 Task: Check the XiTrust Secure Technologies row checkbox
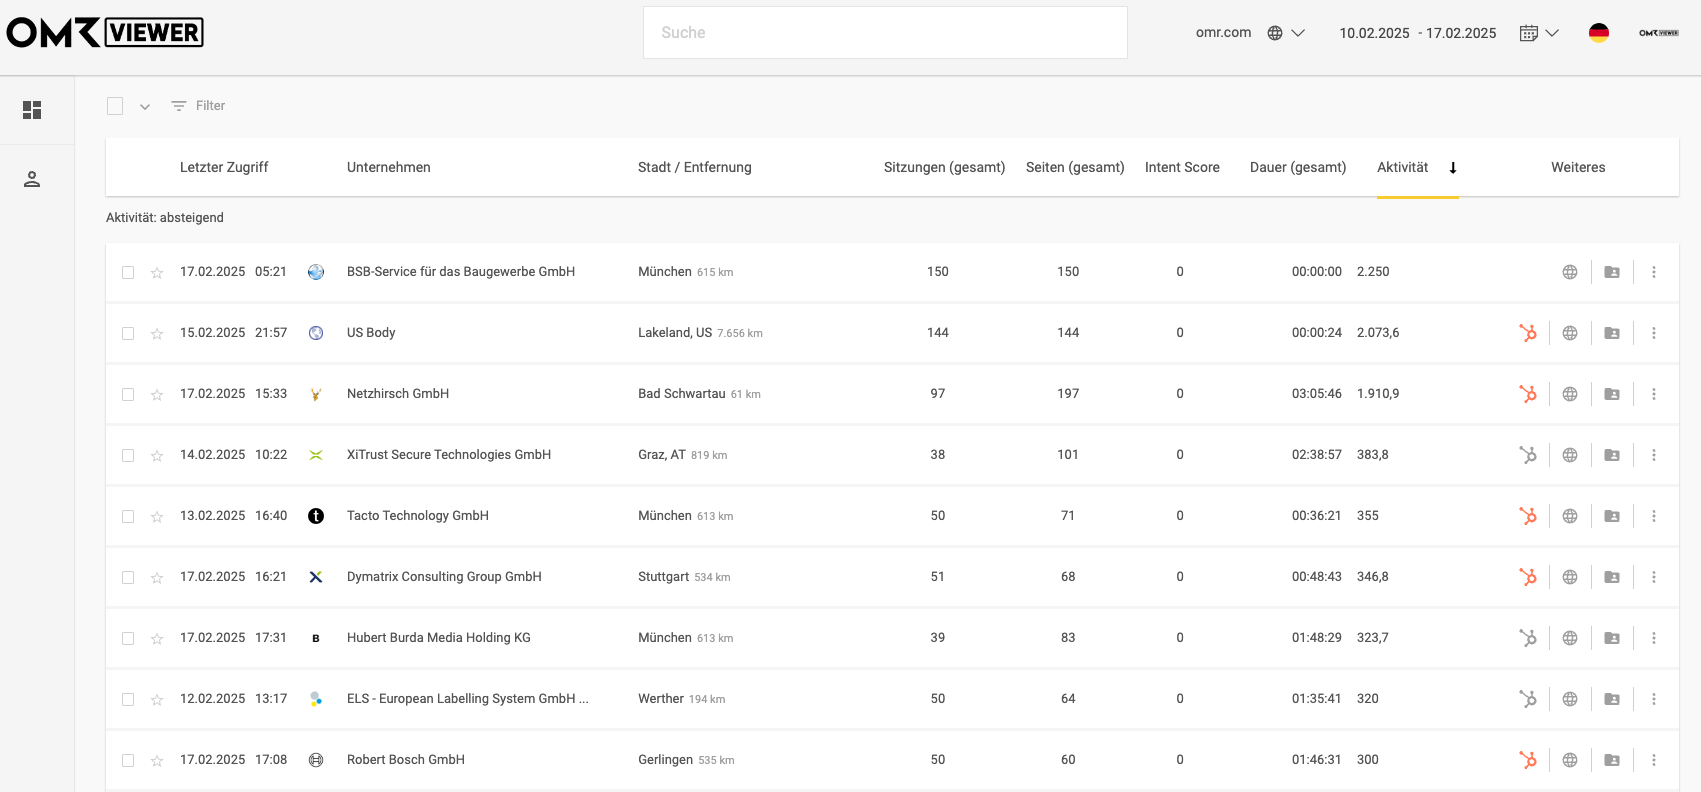click(x=128, y=456)
